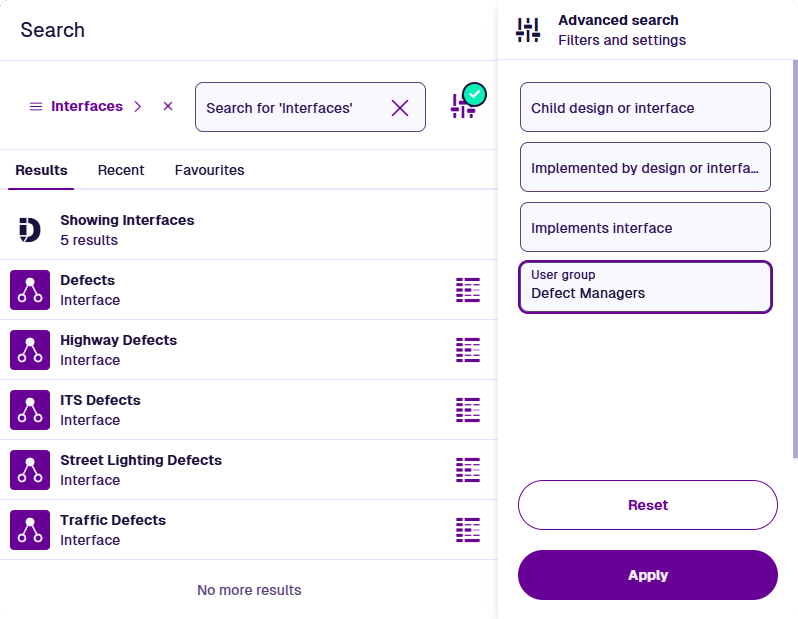798x619 pixels.
Task: Click the Search for 'Interfaces' input field
Action: click(x=292, y=108)
